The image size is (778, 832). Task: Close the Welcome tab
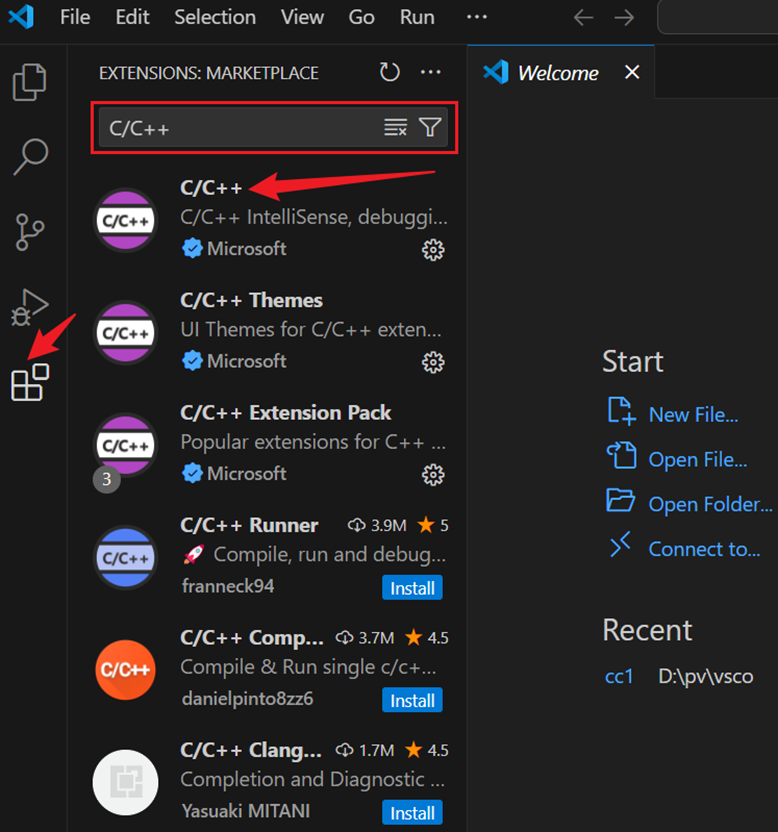(x=632, y=72)
